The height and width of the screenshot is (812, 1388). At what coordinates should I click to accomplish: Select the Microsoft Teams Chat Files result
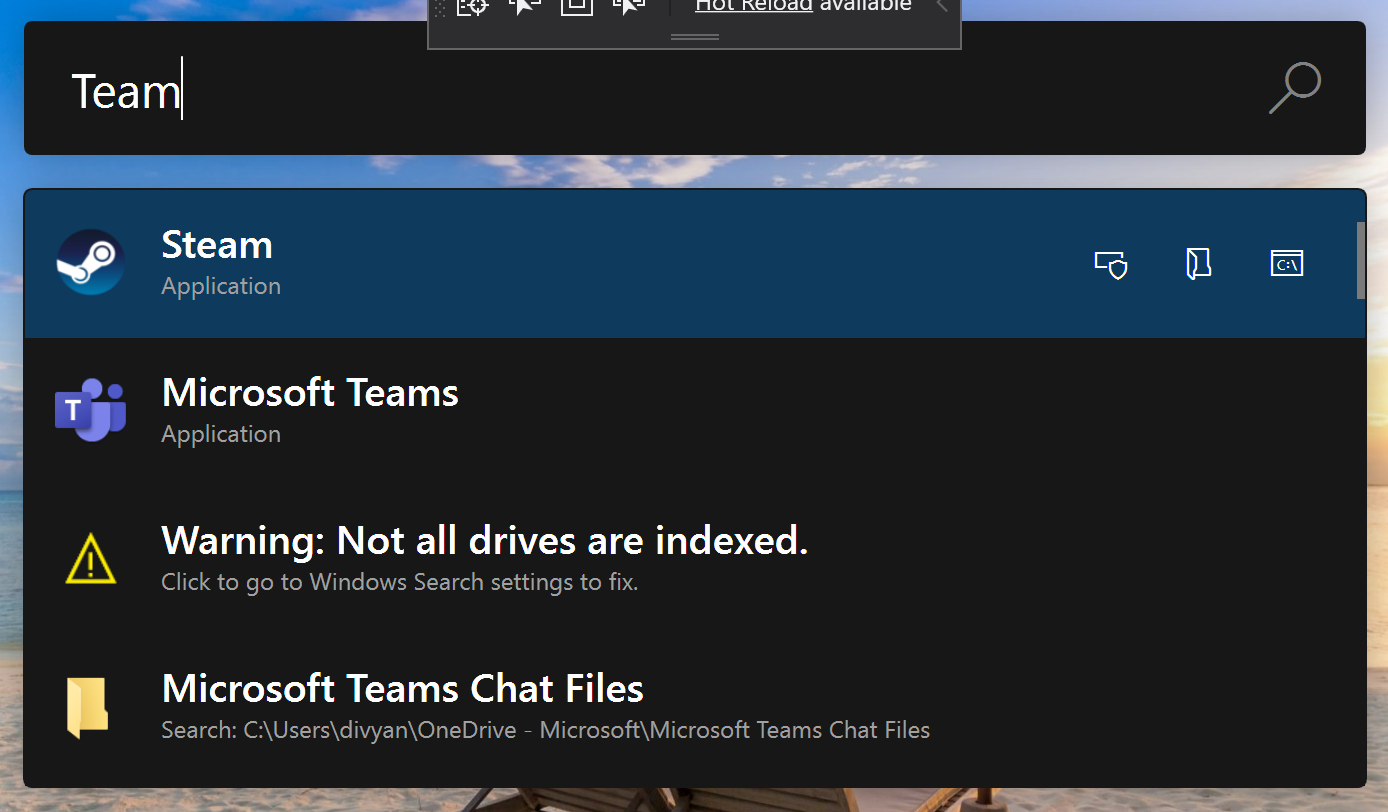pyautogui.click(x=402, y=688)
